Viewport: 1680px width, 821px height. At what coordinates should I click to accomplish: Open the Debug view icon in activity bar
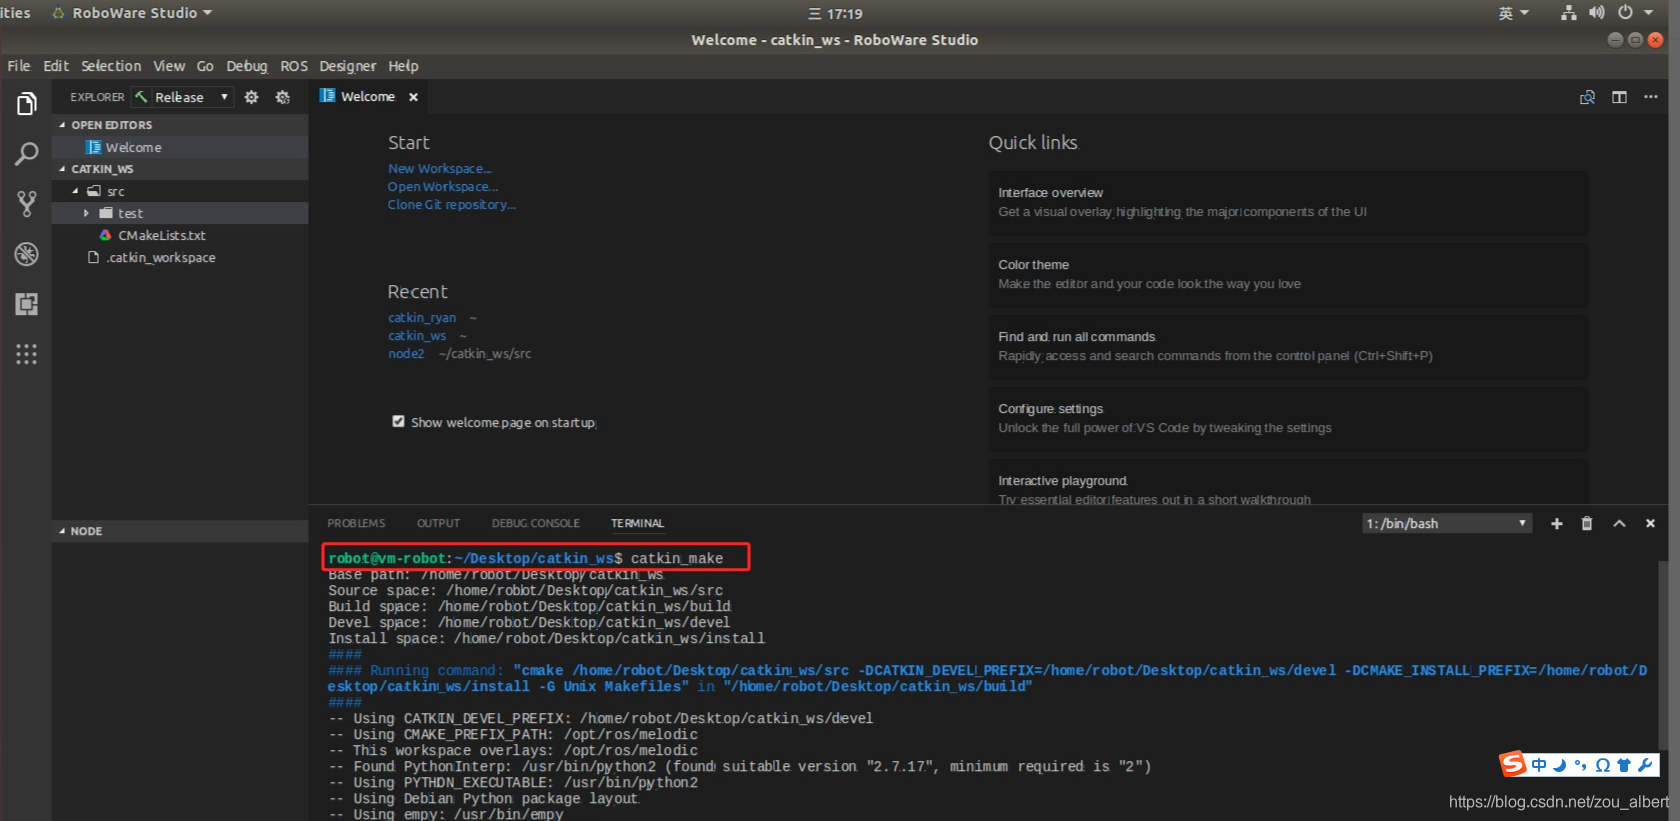(x=26, y=254)
